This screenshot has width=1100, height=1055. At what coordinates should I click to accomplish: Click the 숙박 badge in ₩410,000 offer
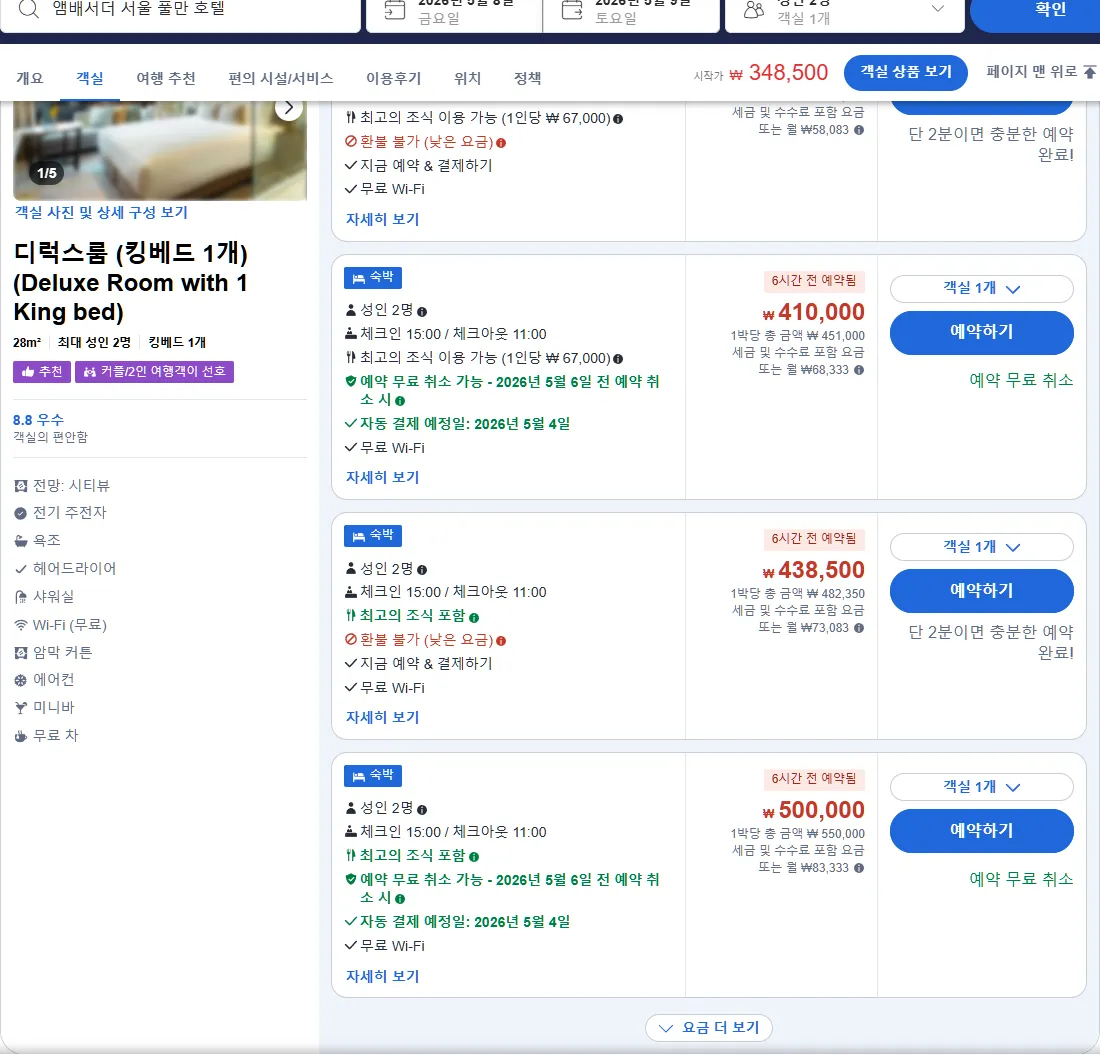click(373, 278)
